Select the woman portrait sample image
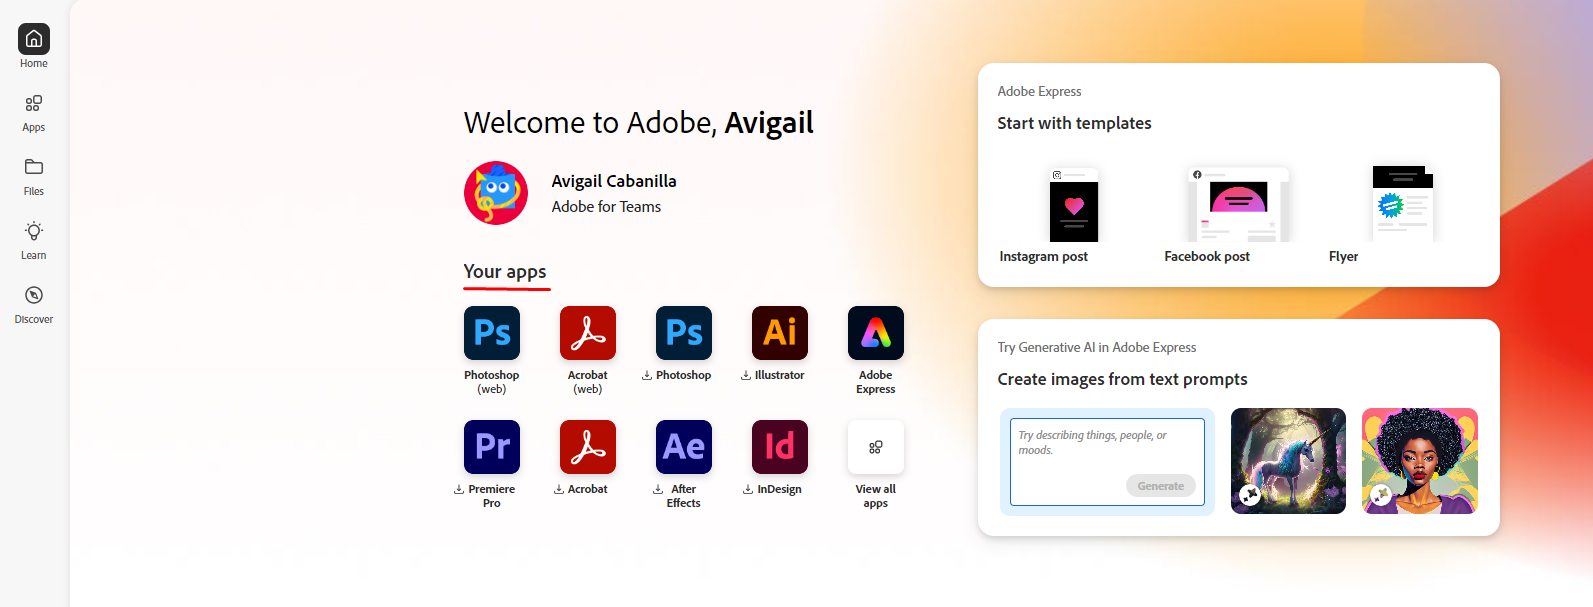1593x607 pixels. point(1420,461)
